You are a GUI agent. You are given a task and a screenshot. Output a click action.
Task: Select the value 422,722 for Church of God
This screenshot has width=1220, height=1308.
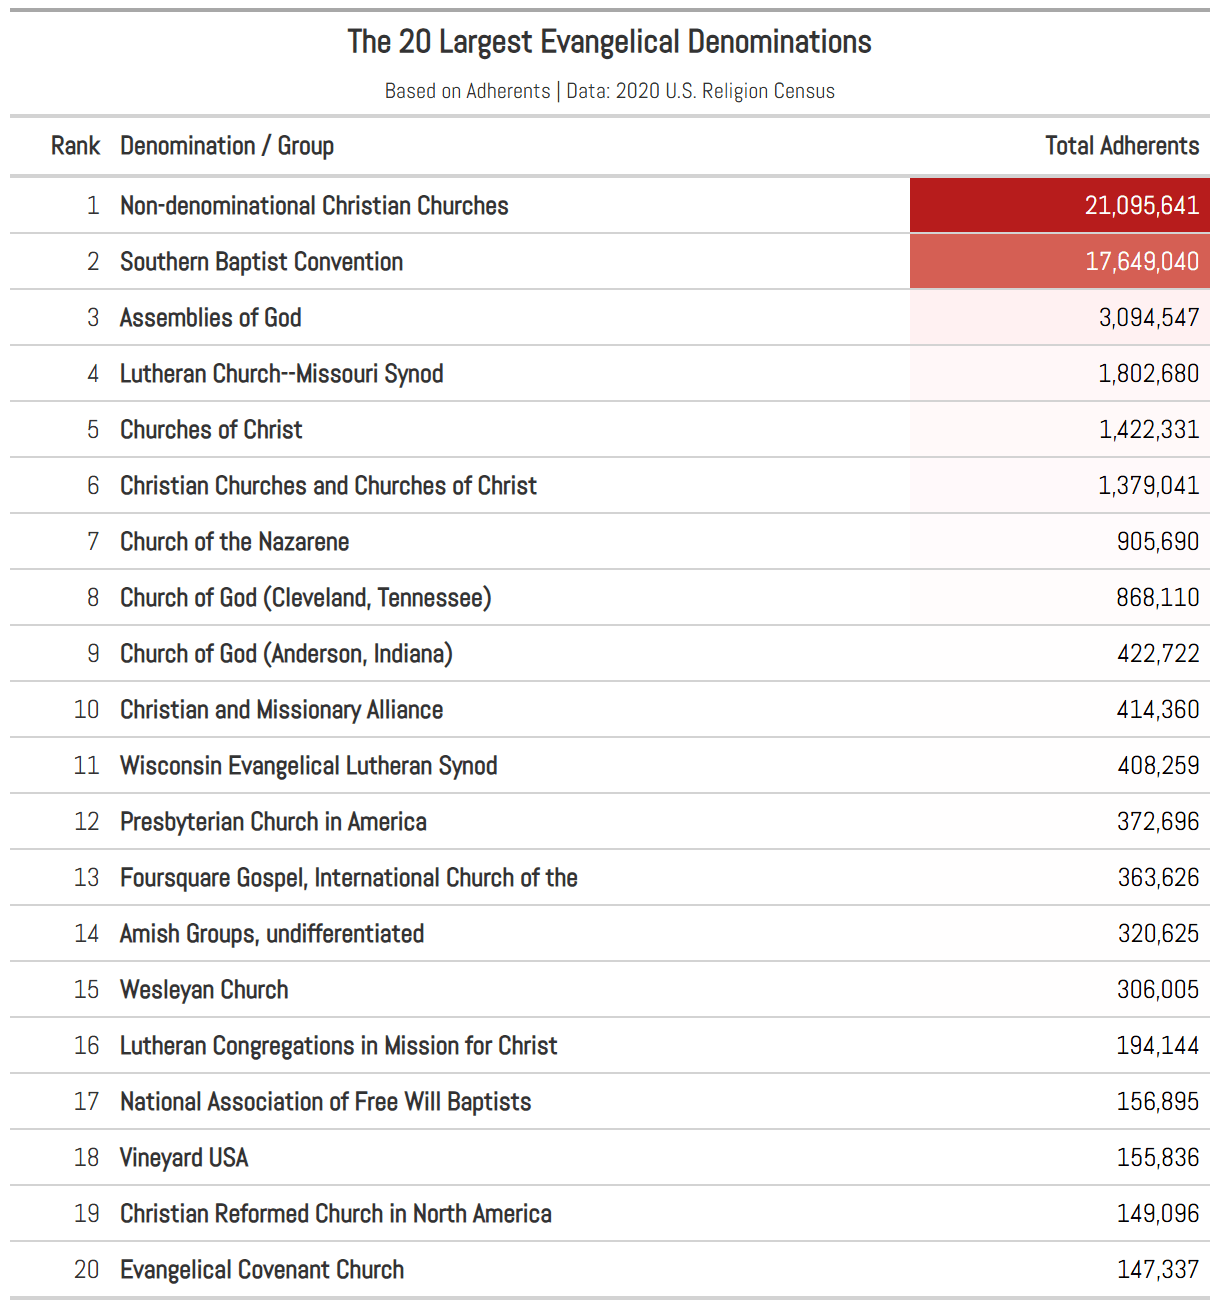point(1159,653)
